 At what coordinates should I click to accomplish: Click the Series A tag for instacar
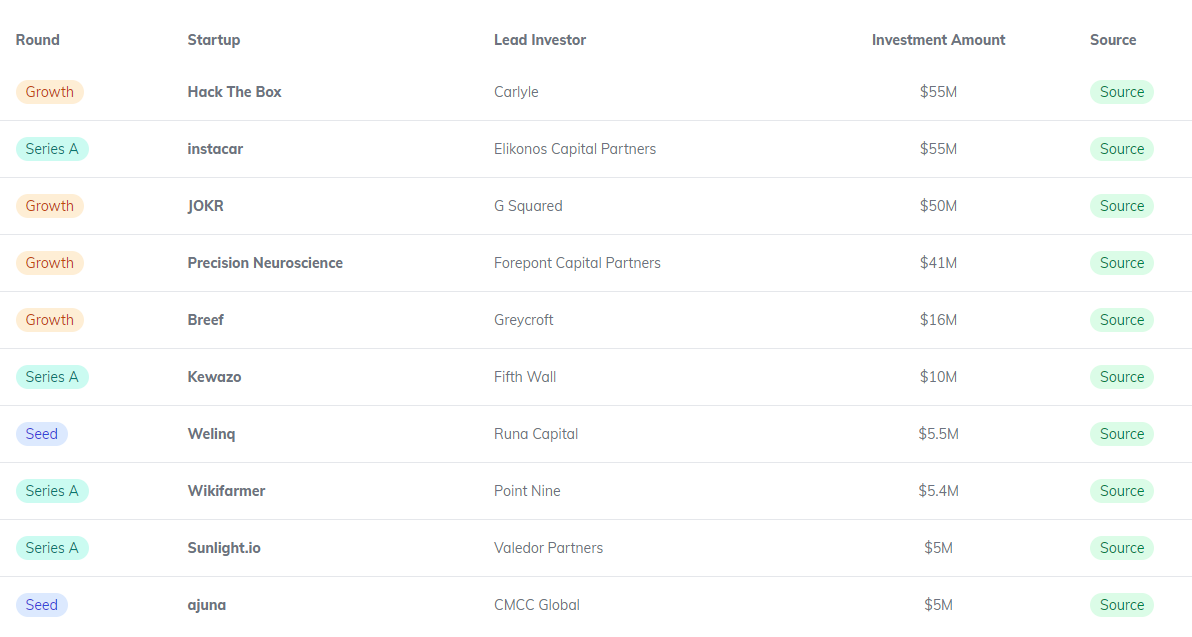52,149
